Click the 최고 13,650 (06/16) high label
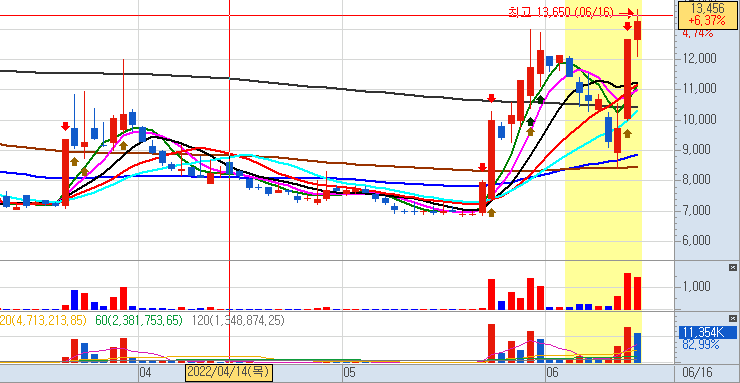Viewport: 740px width, 383px height. (x=561, y=12)
